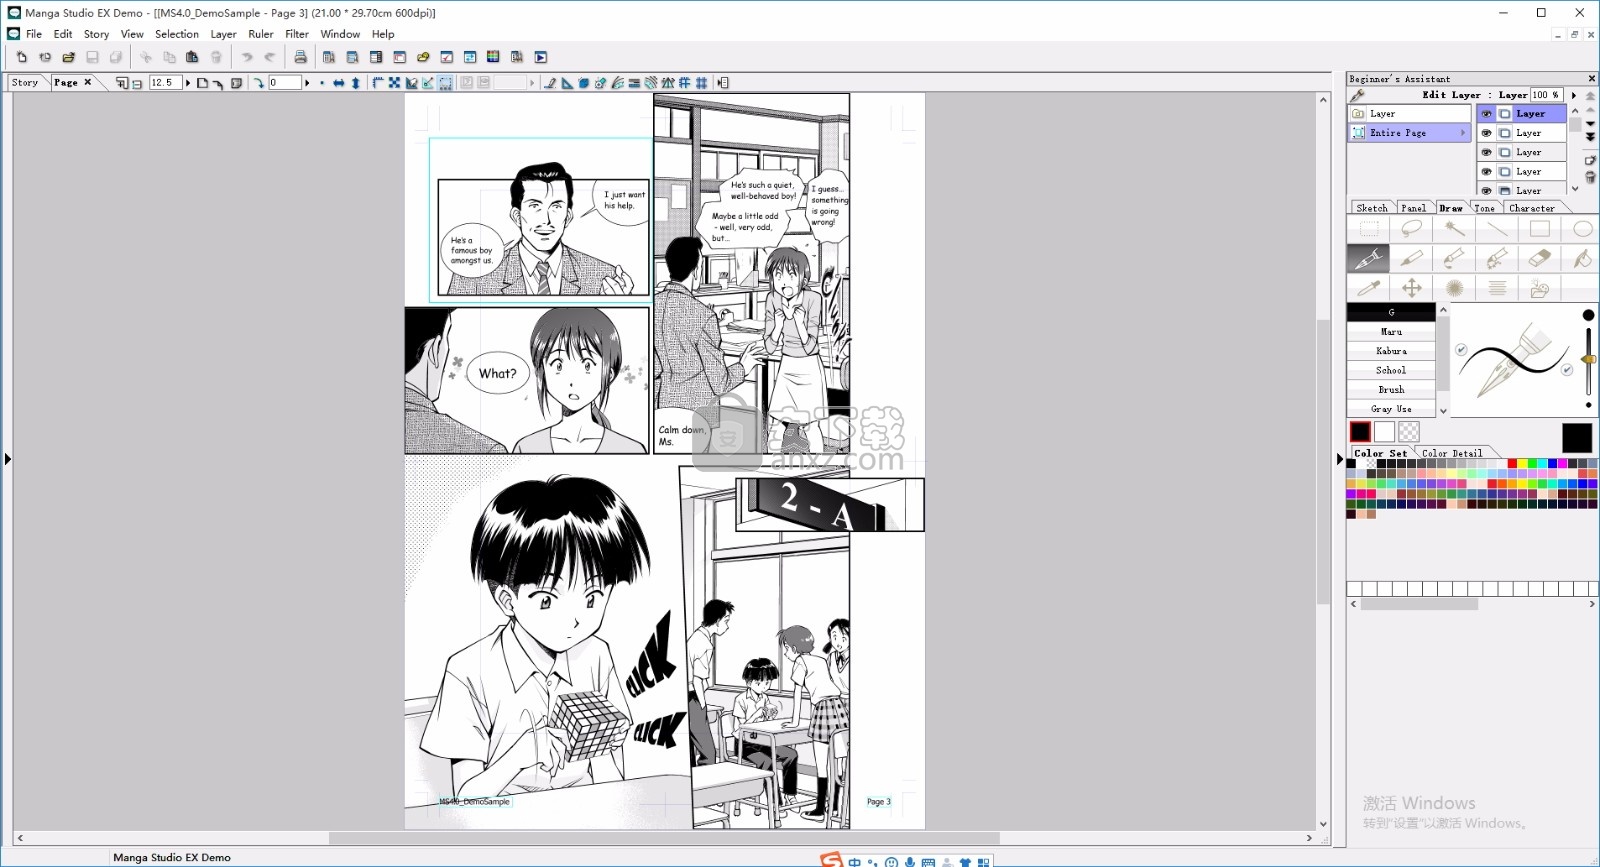Screen dimensions: 1600x867
Task: Toggle eye icon of third Layer row
Action: (x=1486, y=152)
